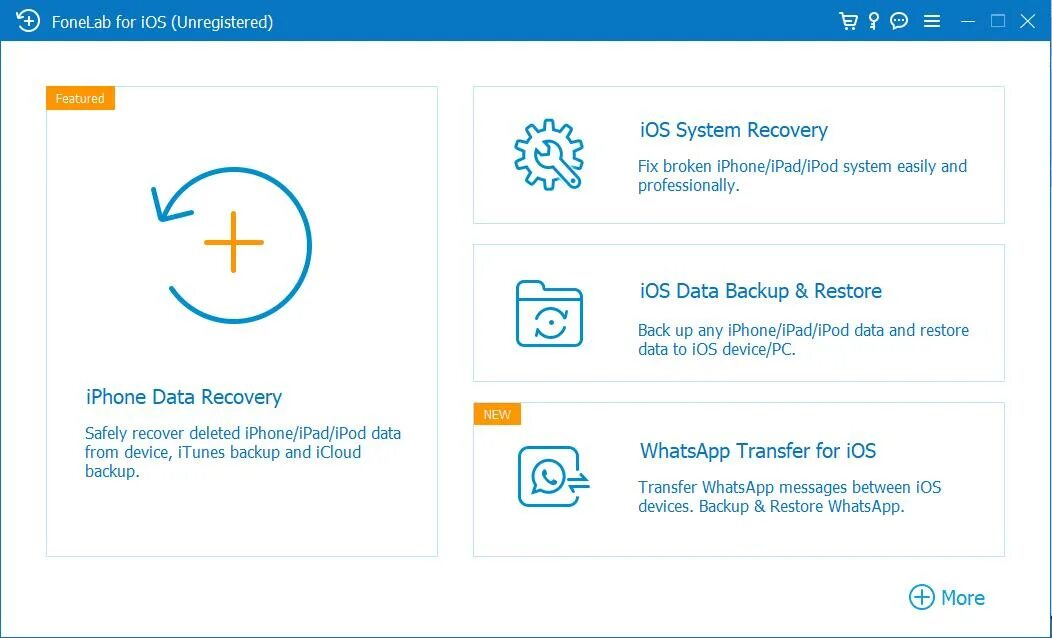Close the FoneLab window
1052x638 pixels.
[x=1027, y=21]
